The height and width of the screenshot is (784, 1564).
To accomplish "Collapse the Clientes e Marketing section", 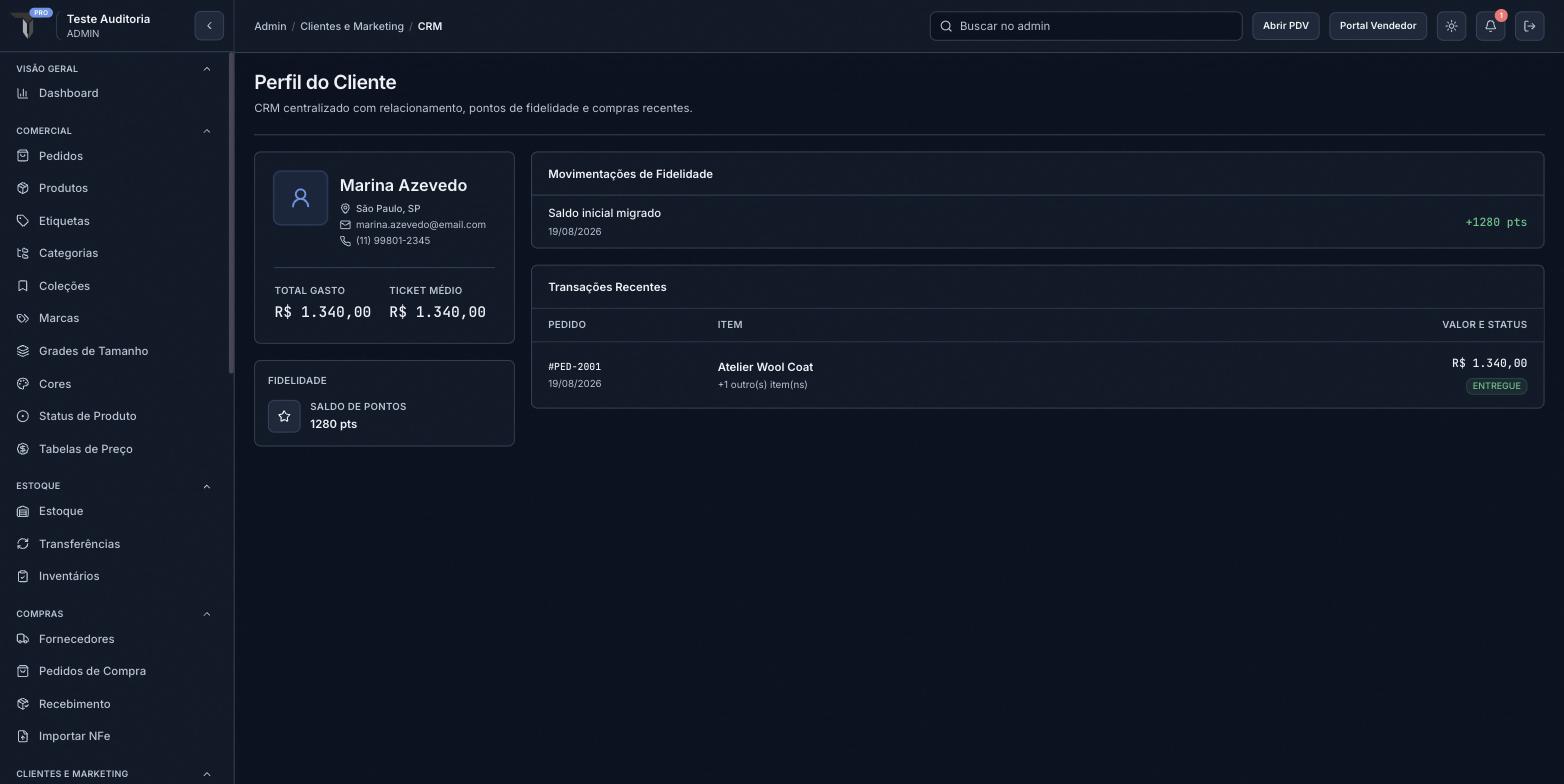I will tap(207, 774).
